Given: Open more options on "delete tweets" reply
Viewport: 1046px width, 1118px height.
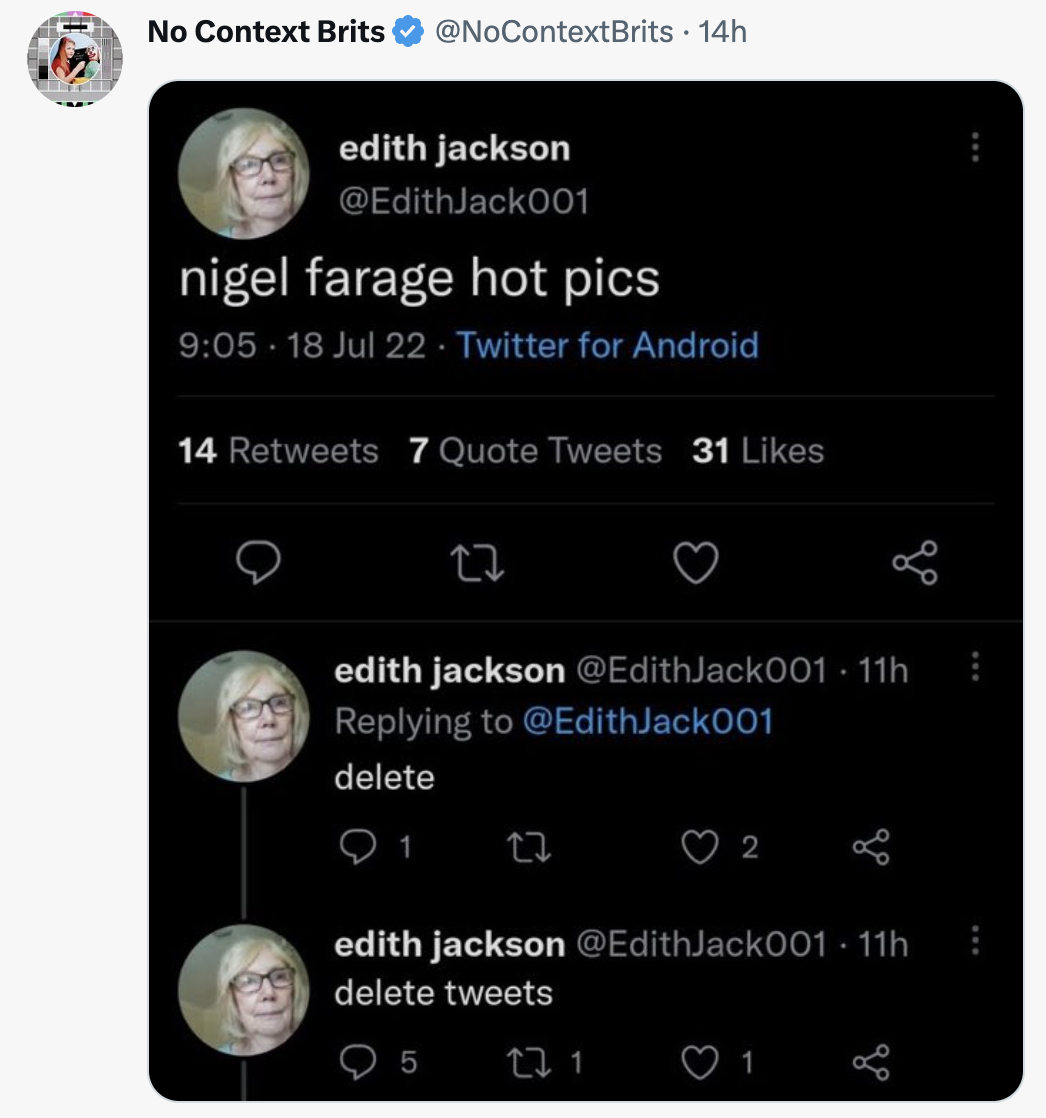Looking at the screenshot, I should click(x=976, y=940).
